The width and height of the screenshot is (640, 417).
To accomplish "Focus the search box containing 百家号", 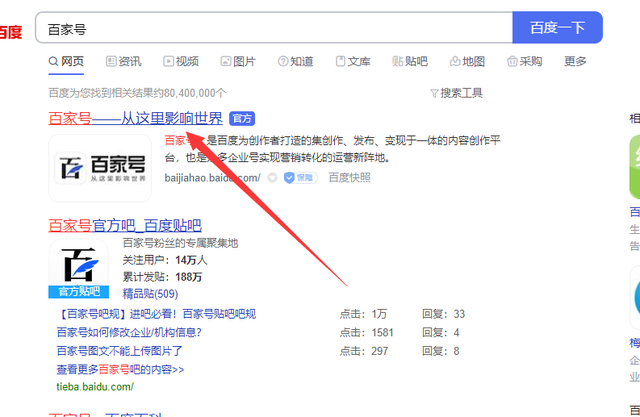I will pos(270,28).
